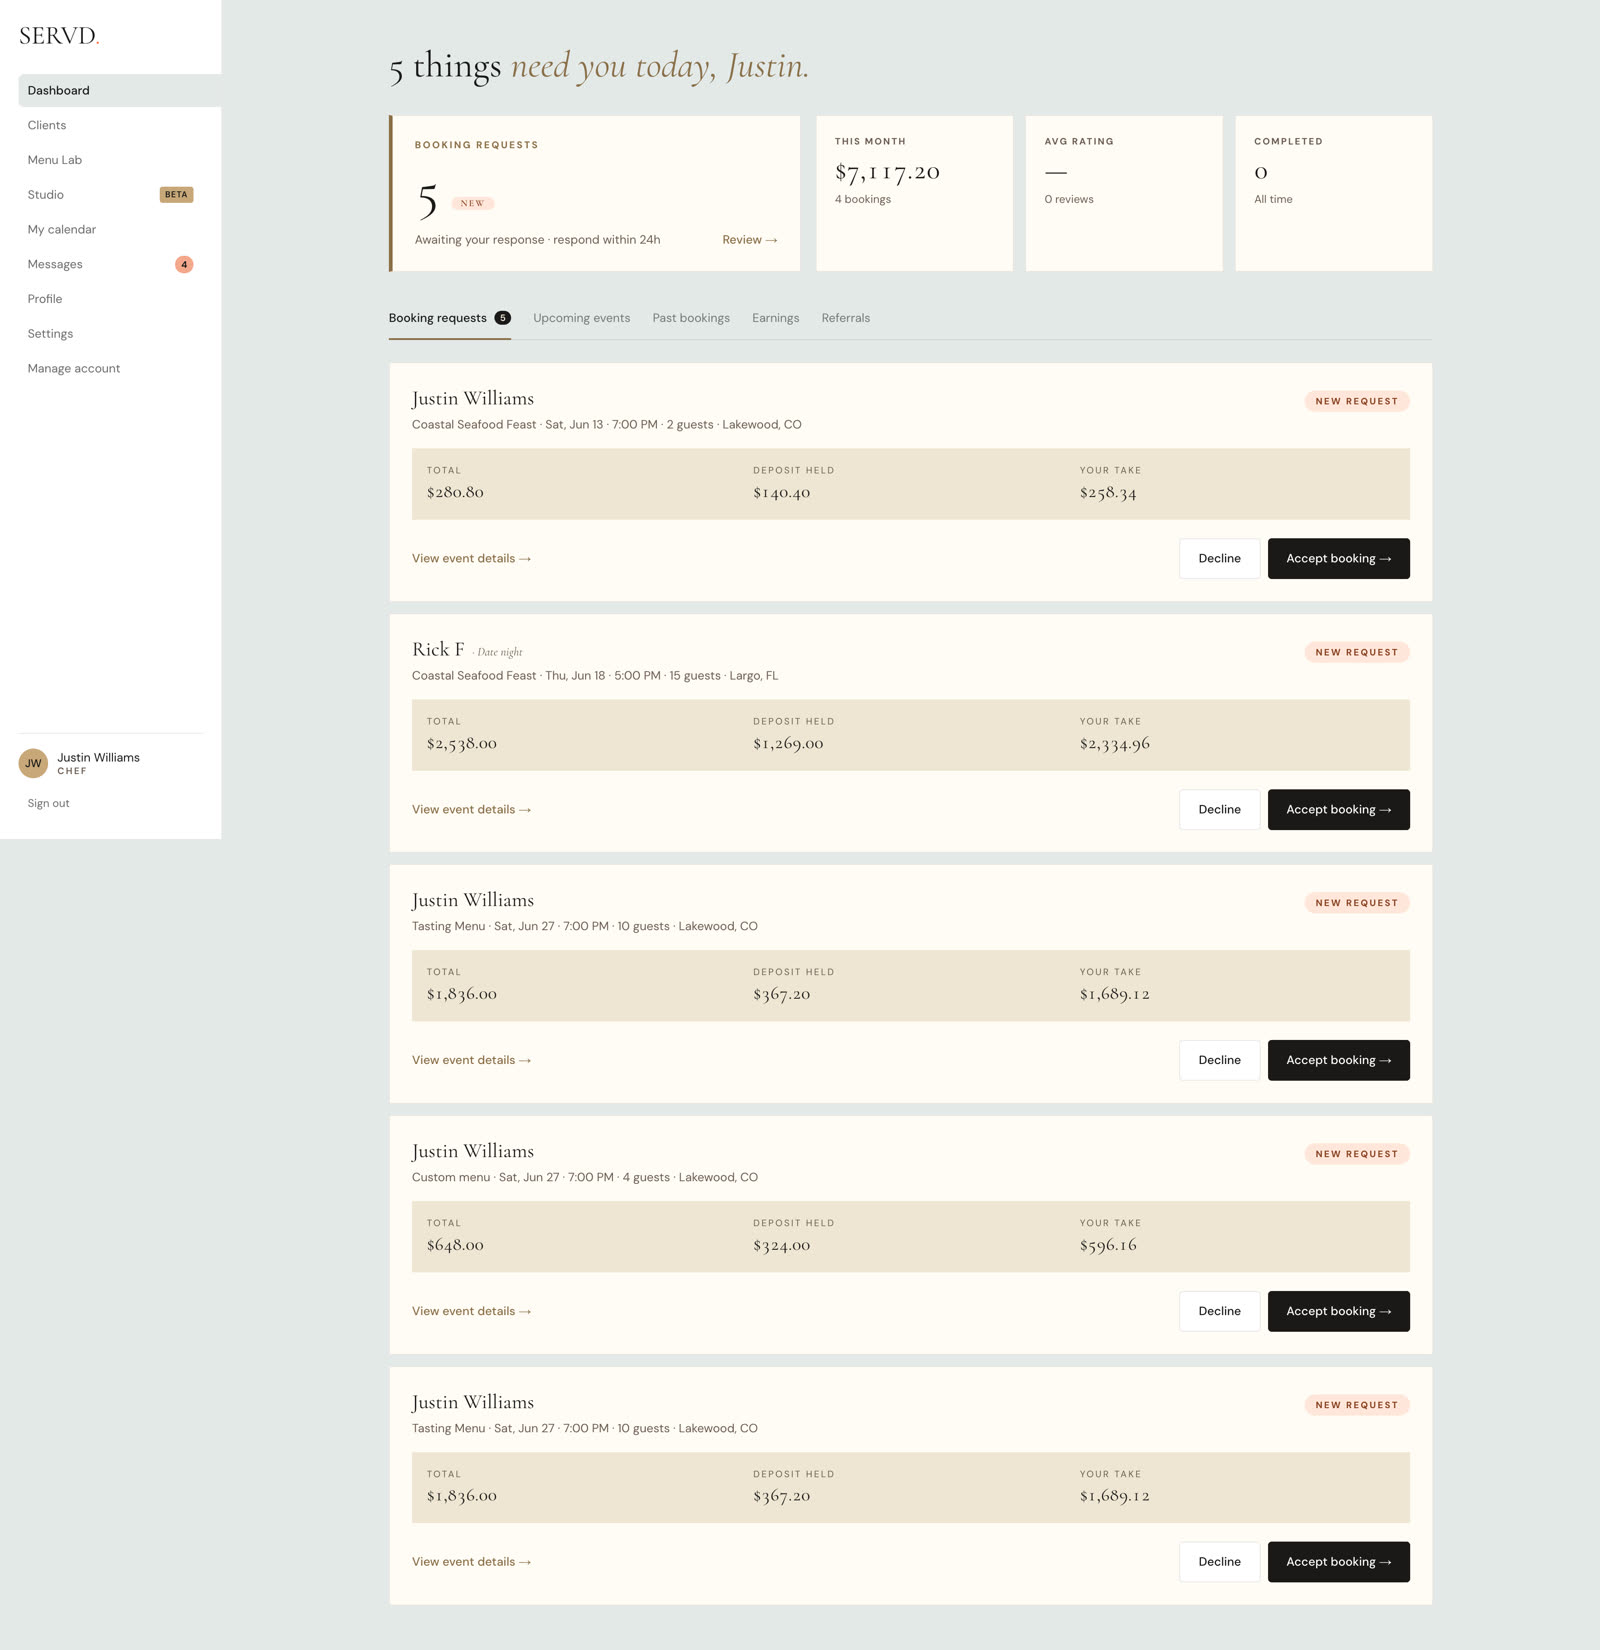Click Review link in booking requests card
Image resolution: width=1600 pixels, height=1650 pixels.
point(750,240)
